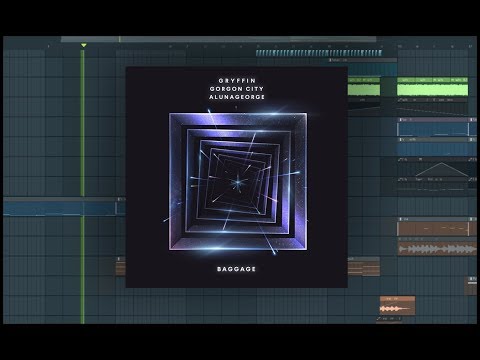Click the BAGGAGE title text on the cover
The width and height of the screenshot is (480, 360).
coord(236,269)
